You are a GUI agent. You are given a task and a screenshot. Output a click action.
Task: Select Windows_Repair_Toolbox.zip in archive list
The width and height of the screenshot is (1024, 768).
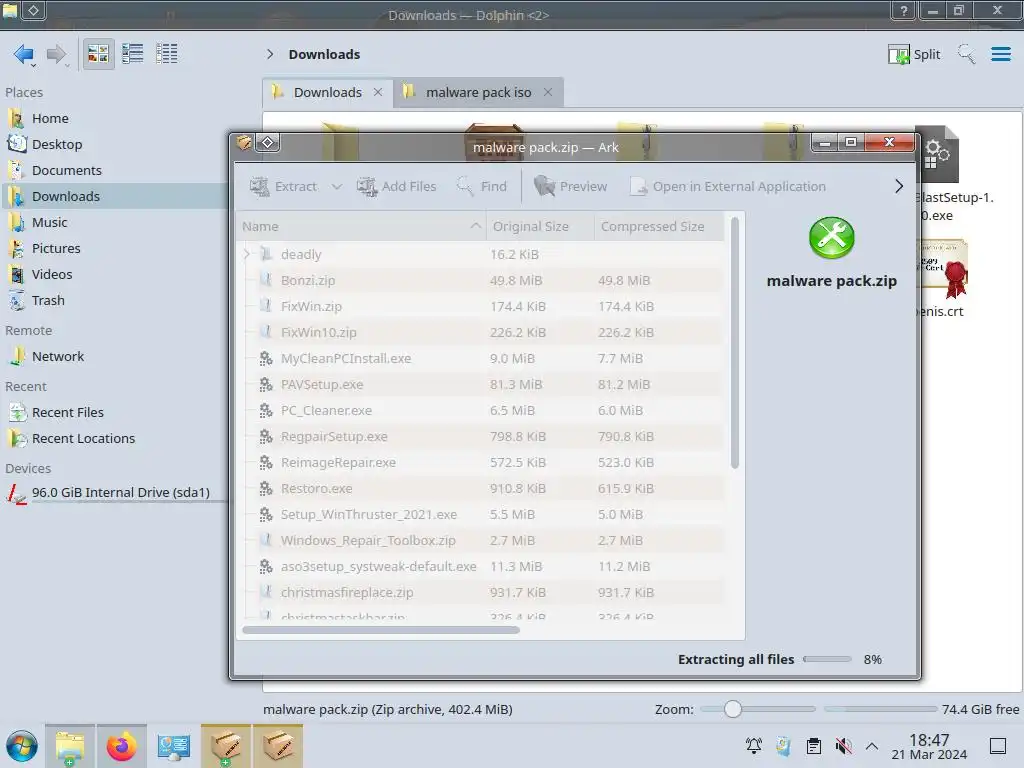tap(481, 541)
